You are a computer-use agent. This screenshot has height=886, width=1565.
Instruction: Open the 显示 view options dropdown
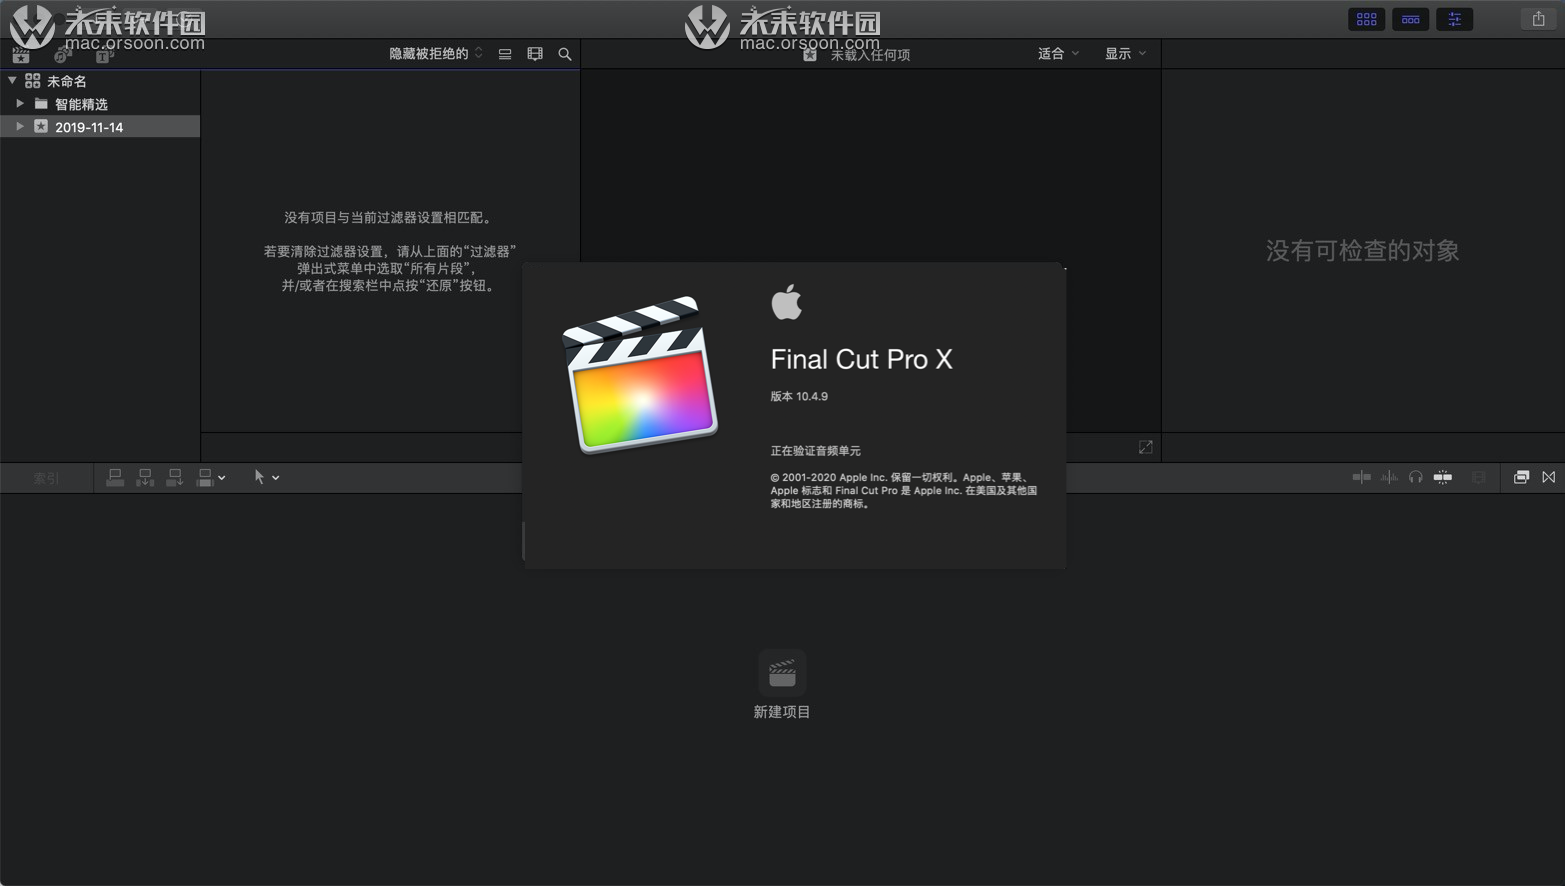tap(1125, 54)
